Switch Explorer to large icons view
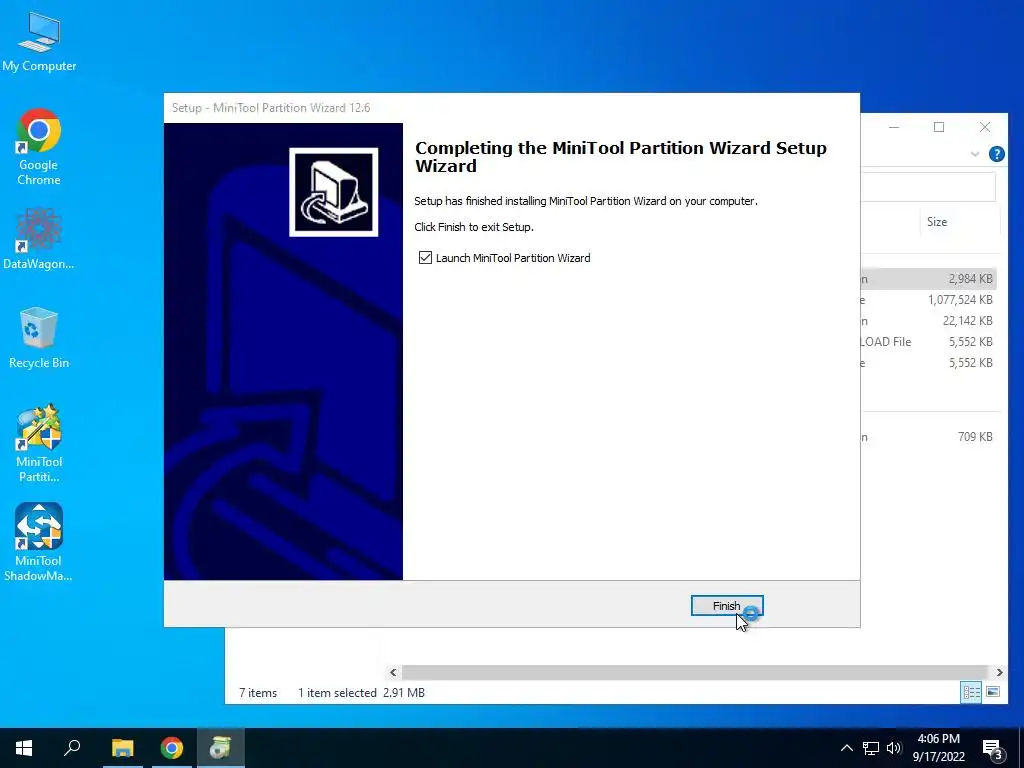The image size is (1024, 768). click(993, 692)
